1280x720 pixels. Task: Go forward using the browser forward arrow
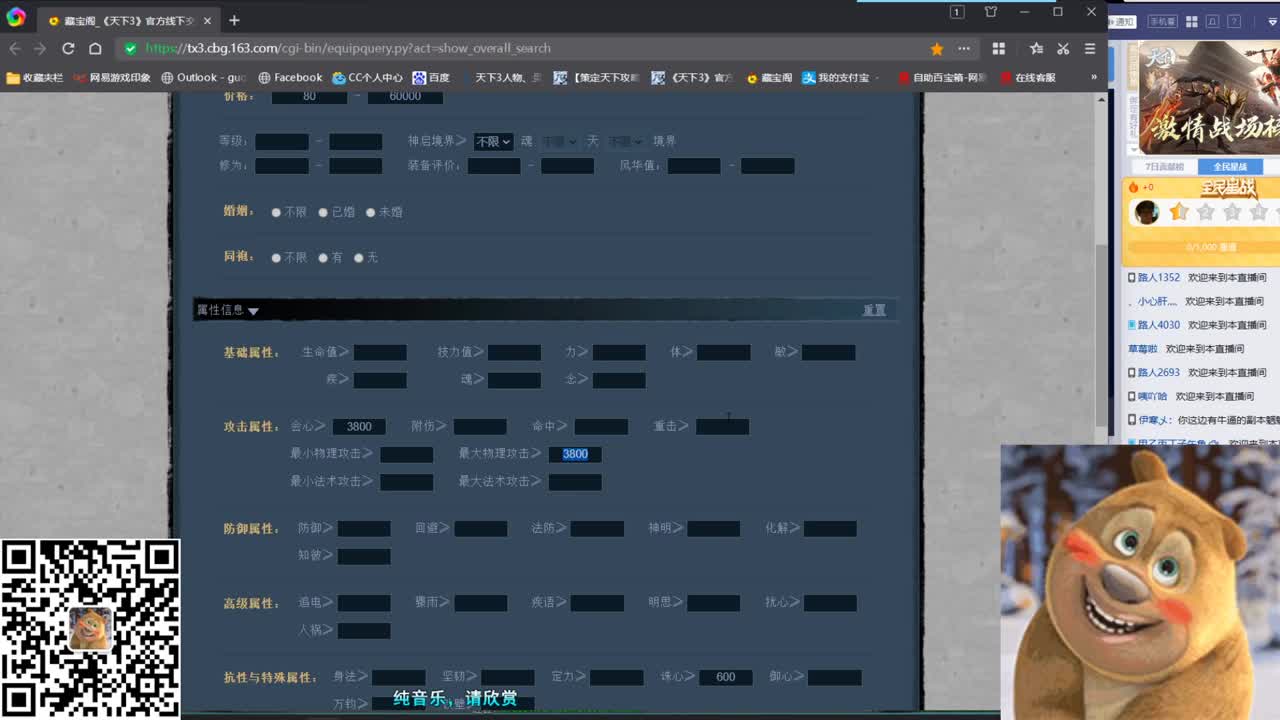(x=40, y=48)
